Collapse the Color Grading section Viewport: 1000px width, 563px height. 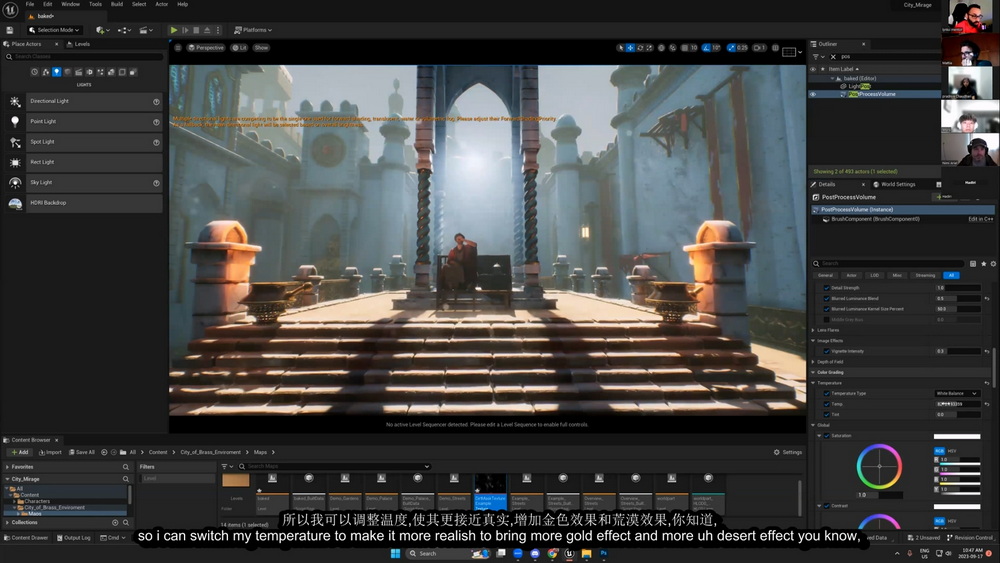coord(813,372)
